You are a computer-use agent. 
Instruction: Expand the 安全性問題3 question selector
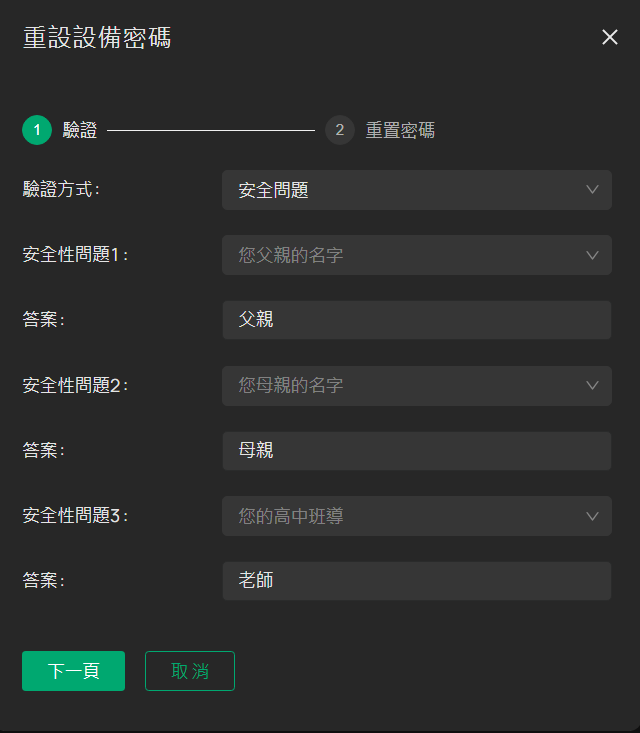pos(417,516)
